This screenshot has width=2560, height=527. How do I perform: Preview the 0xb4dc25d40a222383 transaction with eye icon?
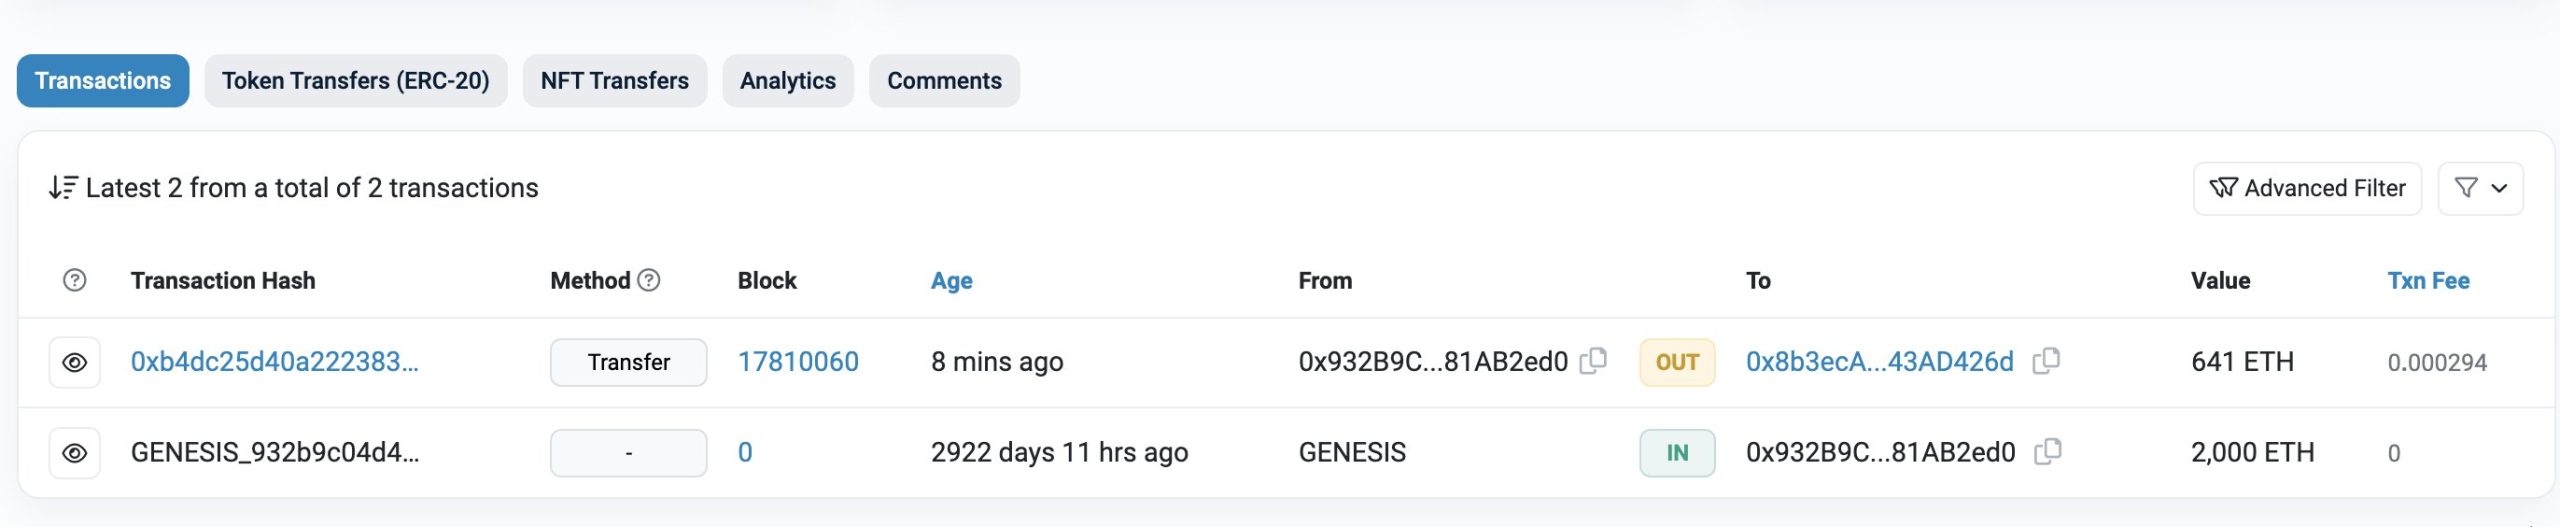(74, 362)
